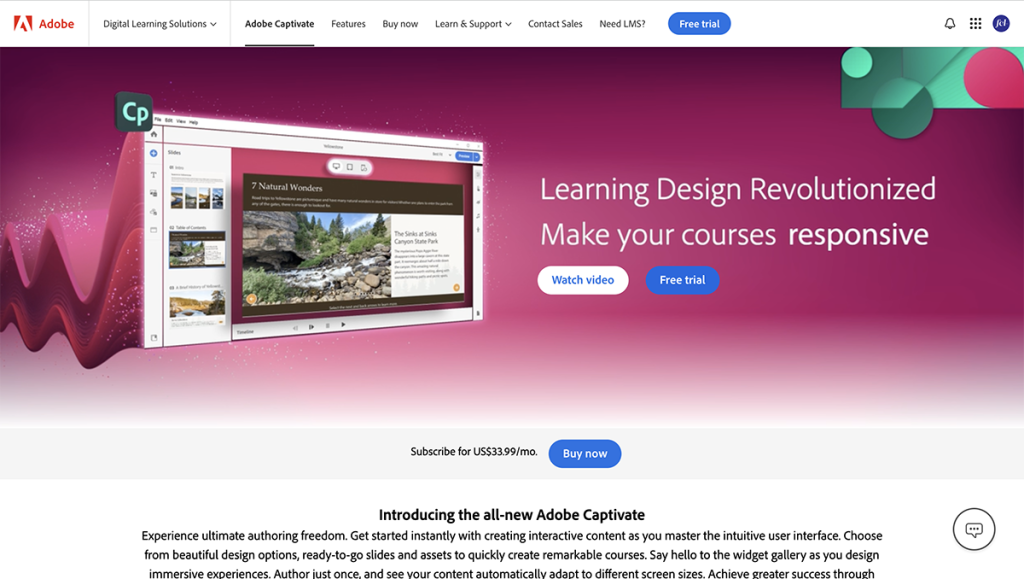This screenshot has width=1024, height=579.
Task: Open the apps grid icon
Action: (x=975, y=23)
